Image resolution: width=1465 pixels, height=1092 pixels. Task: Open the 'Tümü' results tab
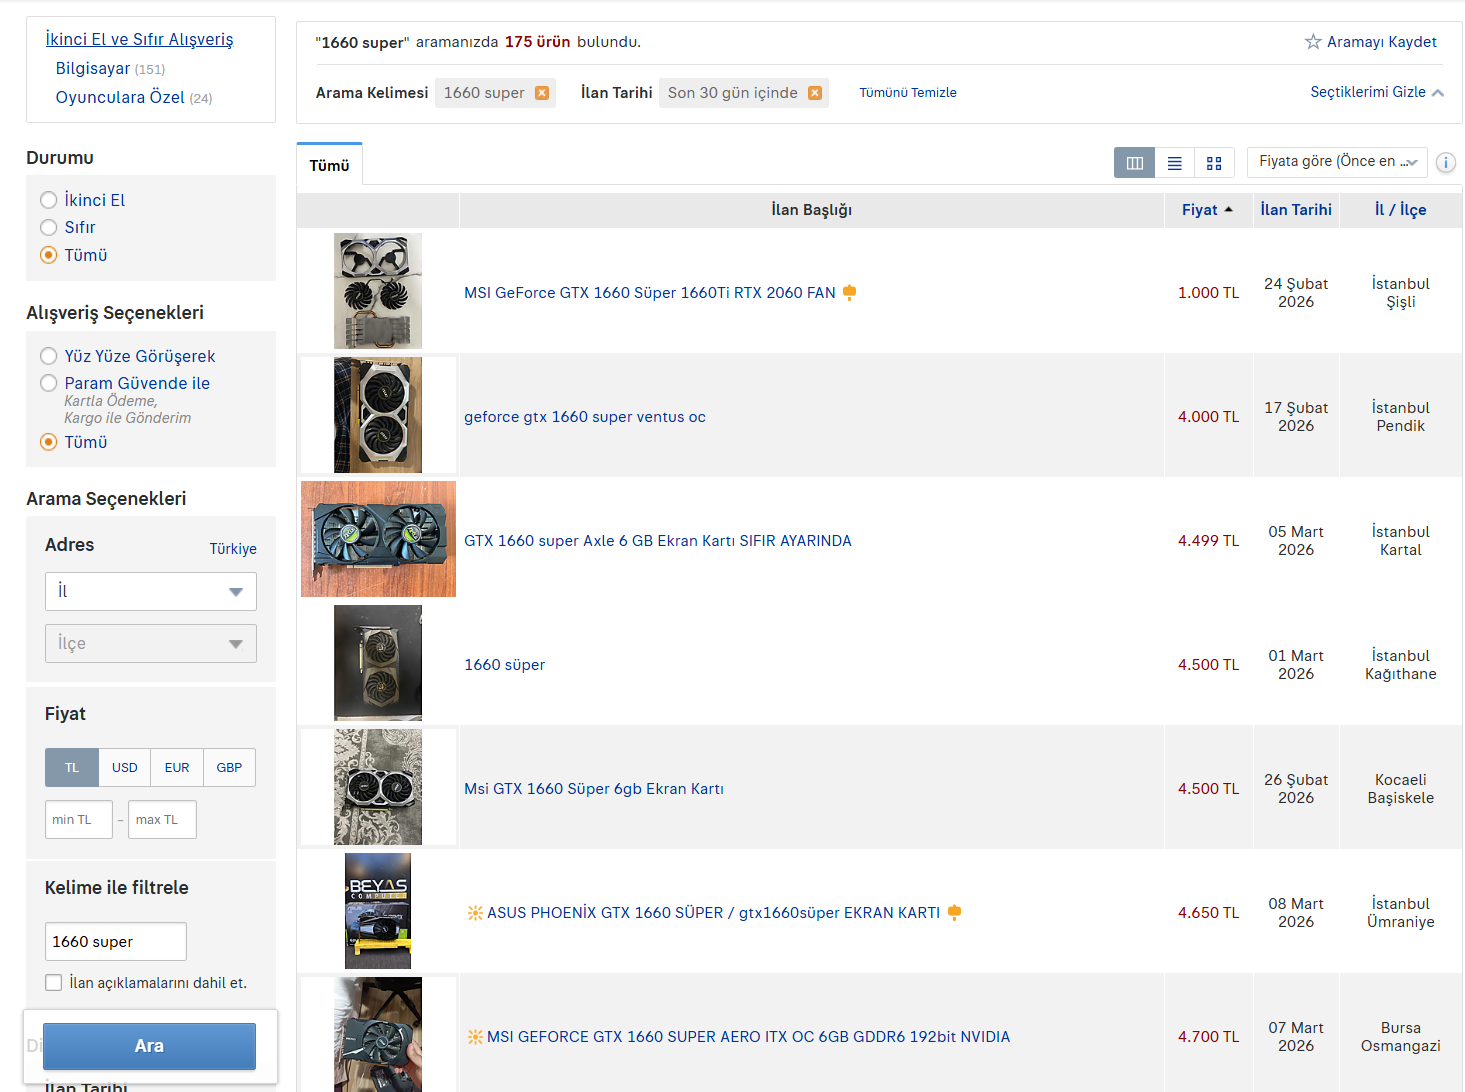point(329,165)
